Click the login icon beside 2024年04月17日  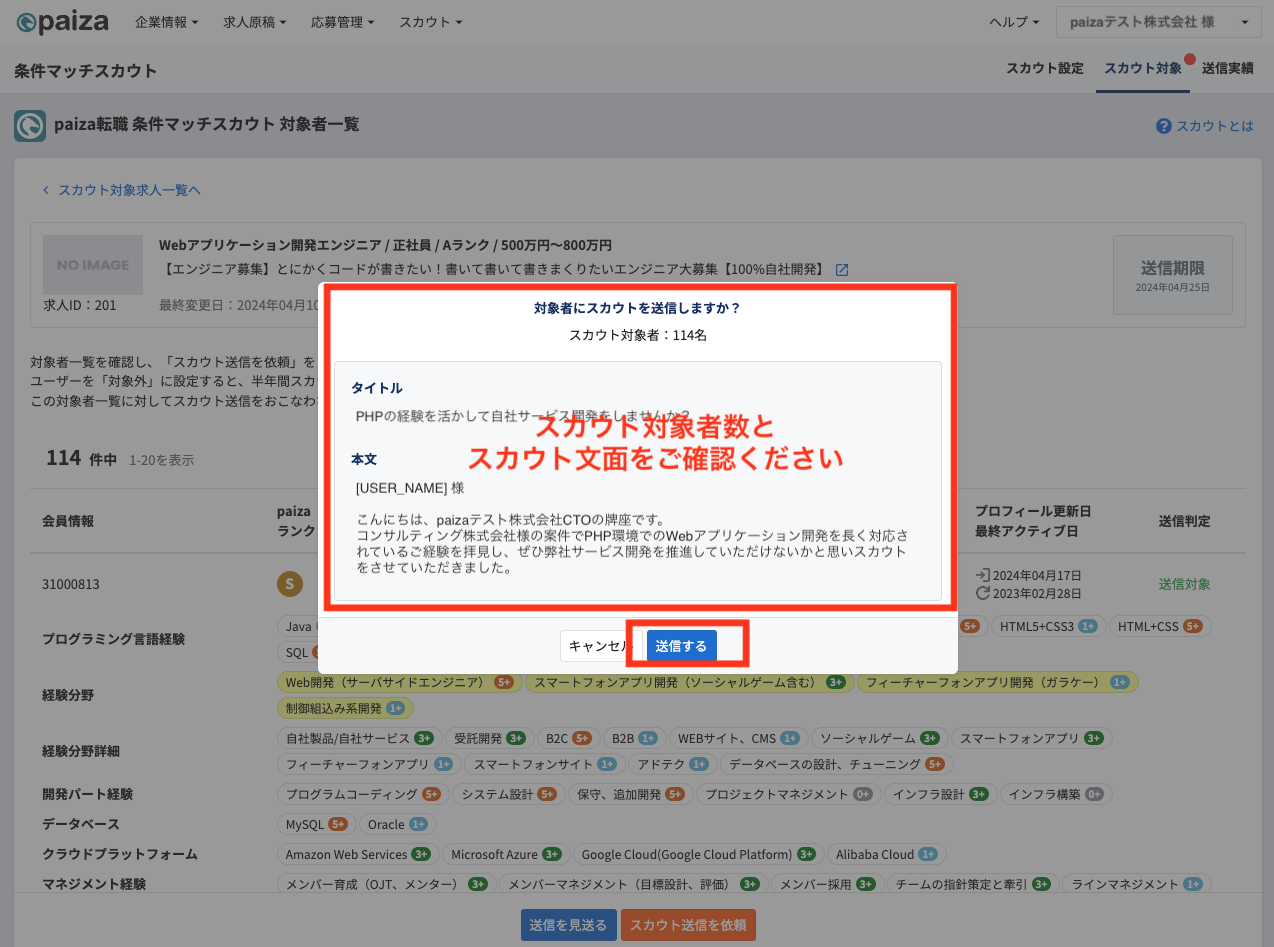pos(983,576)
